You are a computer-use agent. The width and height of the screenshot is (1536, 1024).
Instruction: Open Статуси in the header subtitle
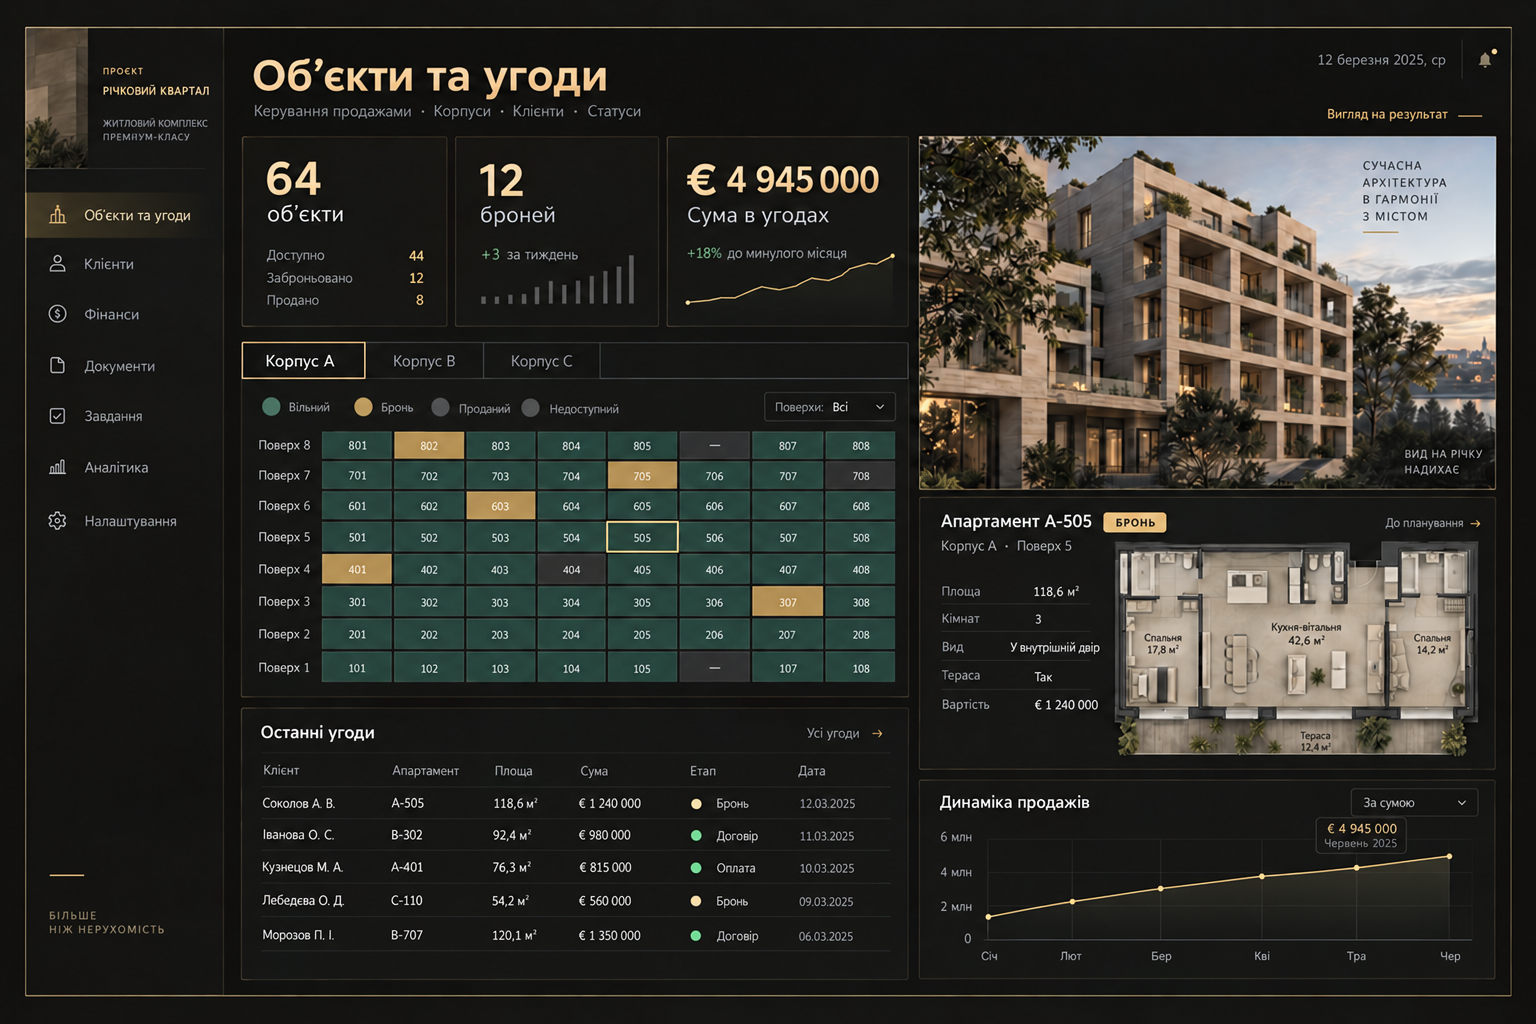tap(614, 111)
